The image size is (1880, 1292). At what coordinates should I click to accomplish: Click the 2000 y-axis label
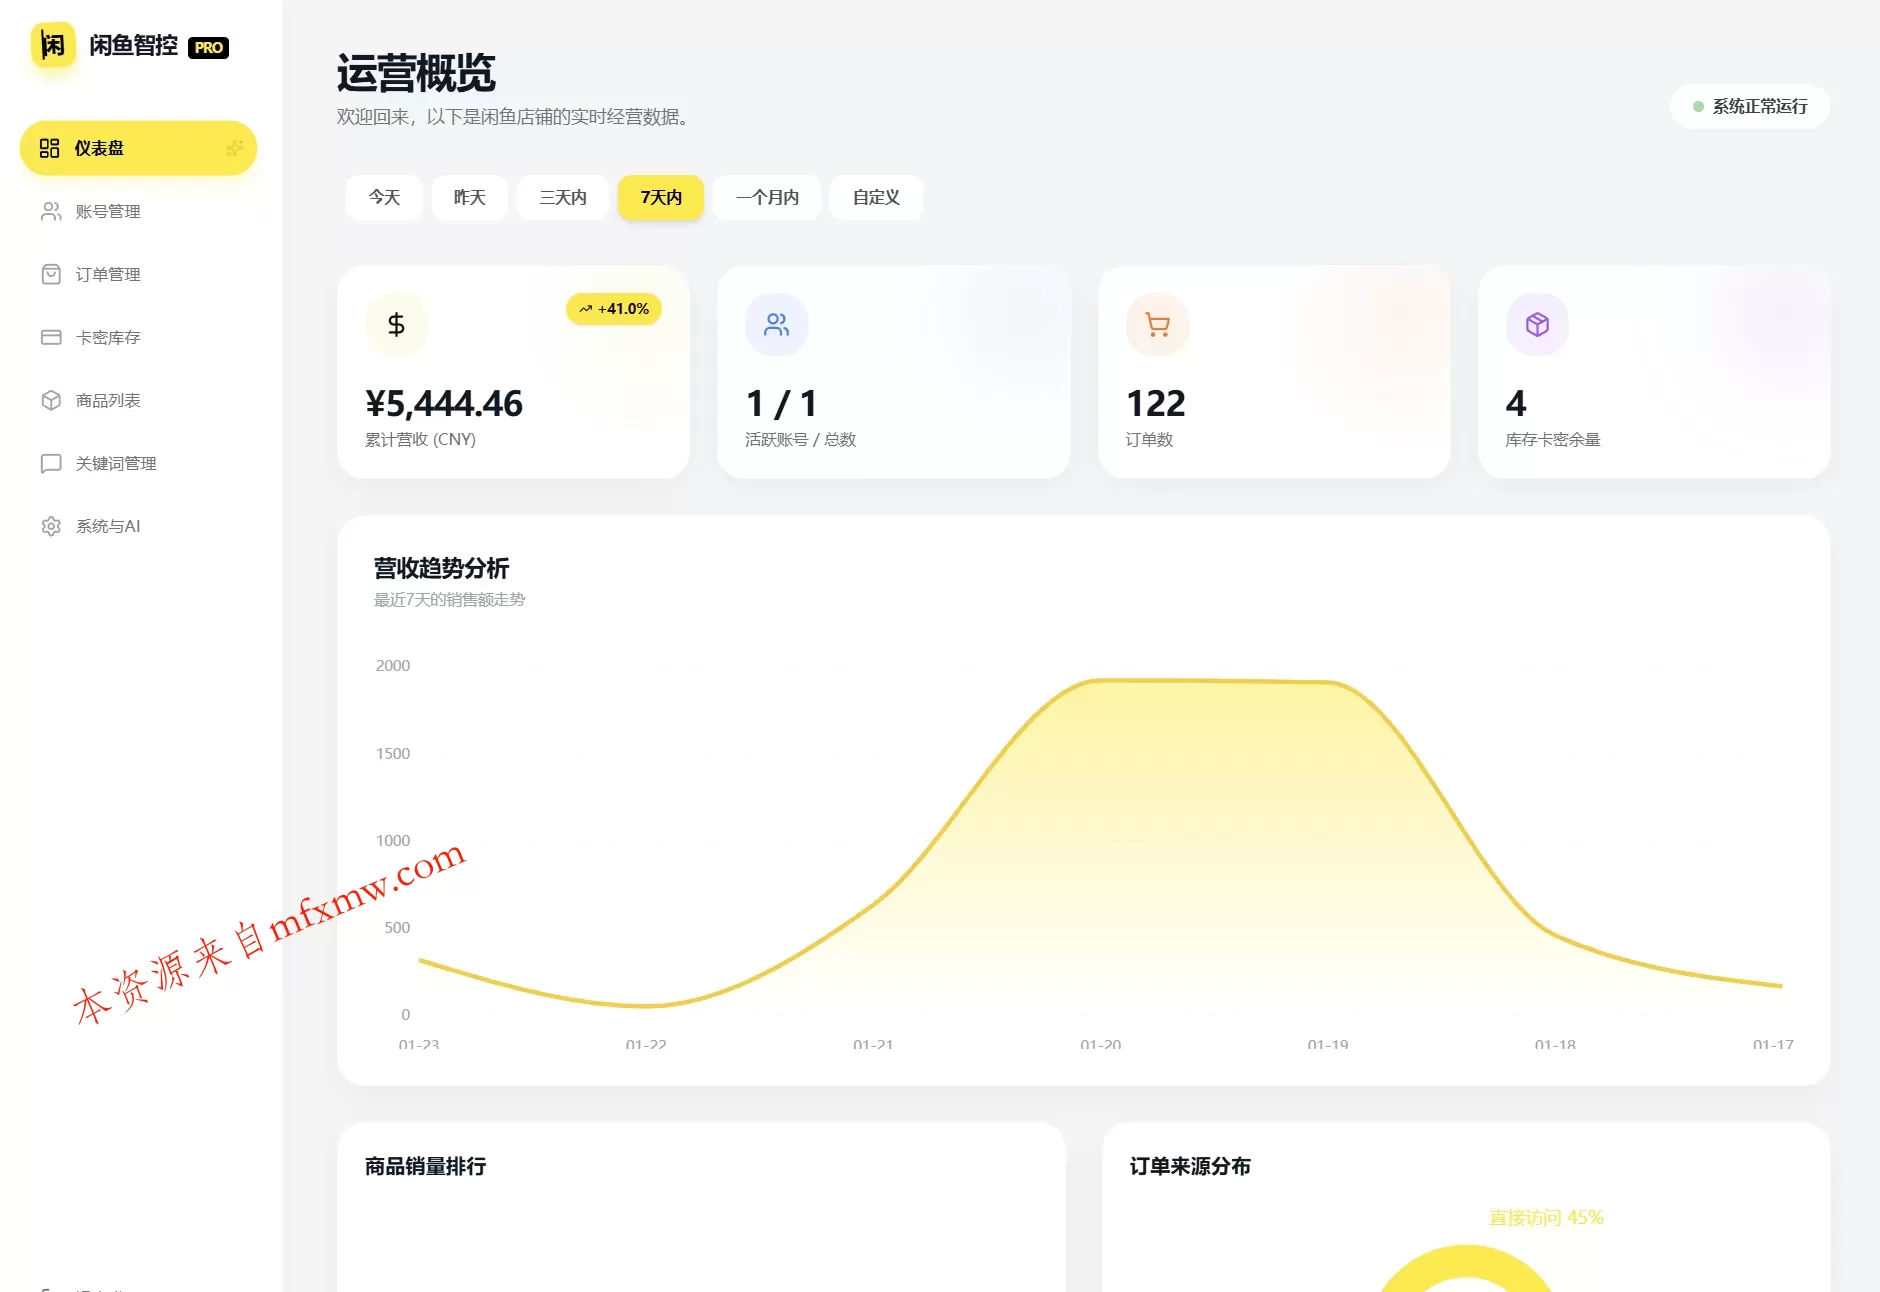tap(393, 665)
